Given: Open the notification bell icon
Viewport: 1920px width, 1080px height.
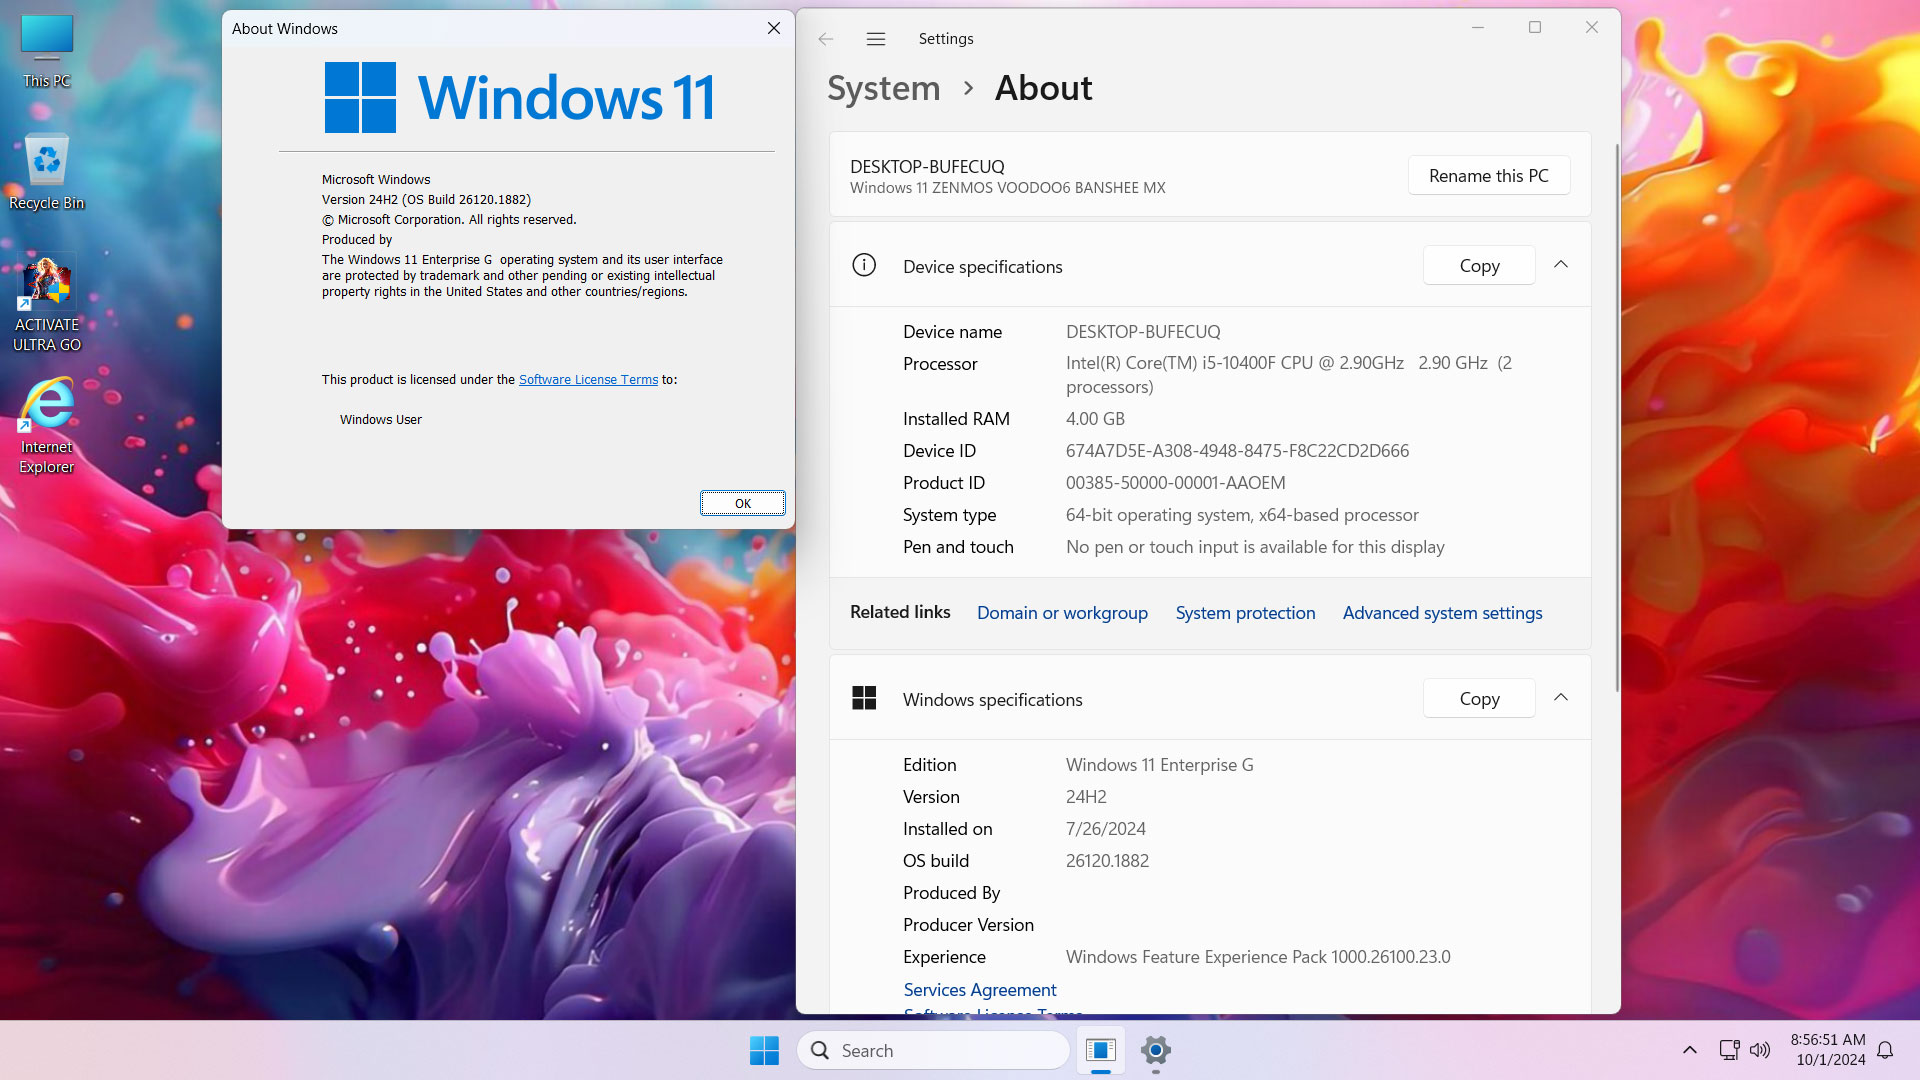Looking at the screenshot, I should 1885,1050.
